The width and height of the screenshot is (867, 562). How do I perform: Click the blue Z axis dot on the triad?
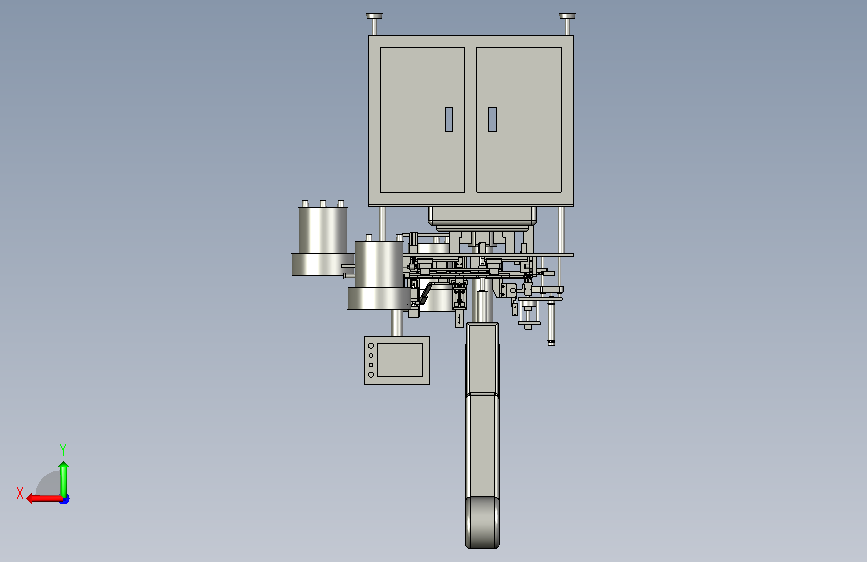click(65, 499)
